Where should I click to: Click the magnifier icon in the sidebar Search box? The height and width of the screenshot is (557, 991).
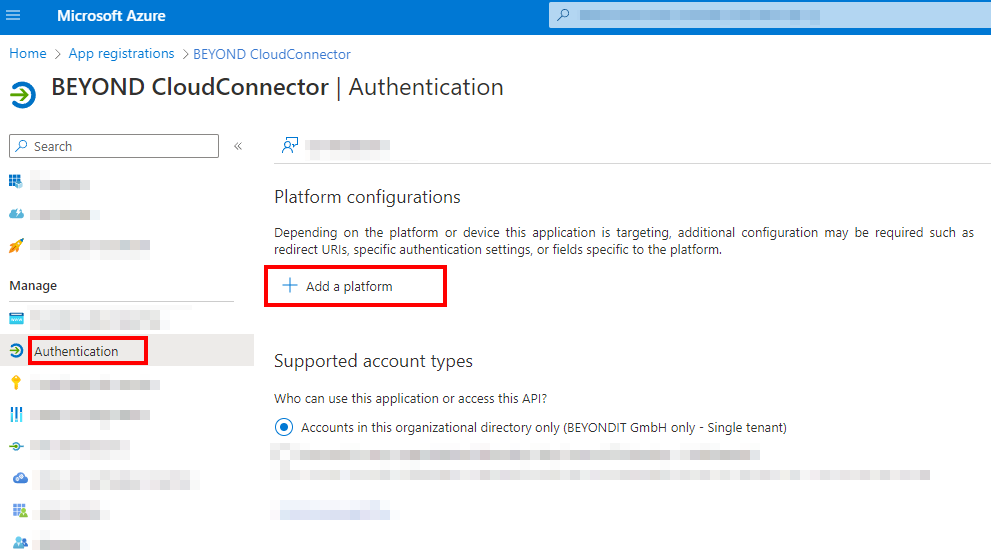coord(22,146)
